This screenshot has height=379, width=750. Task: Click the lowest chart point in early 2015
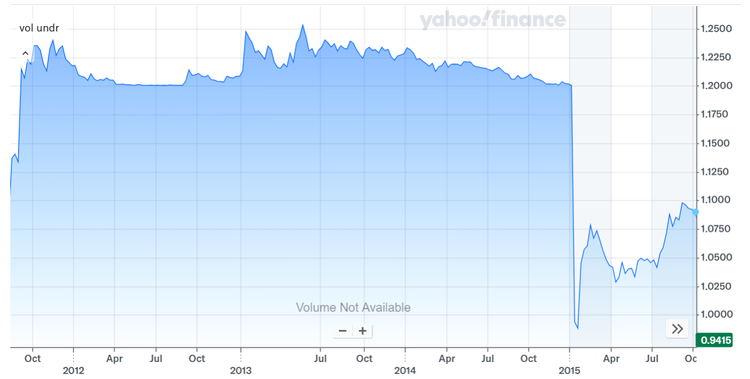578,328
